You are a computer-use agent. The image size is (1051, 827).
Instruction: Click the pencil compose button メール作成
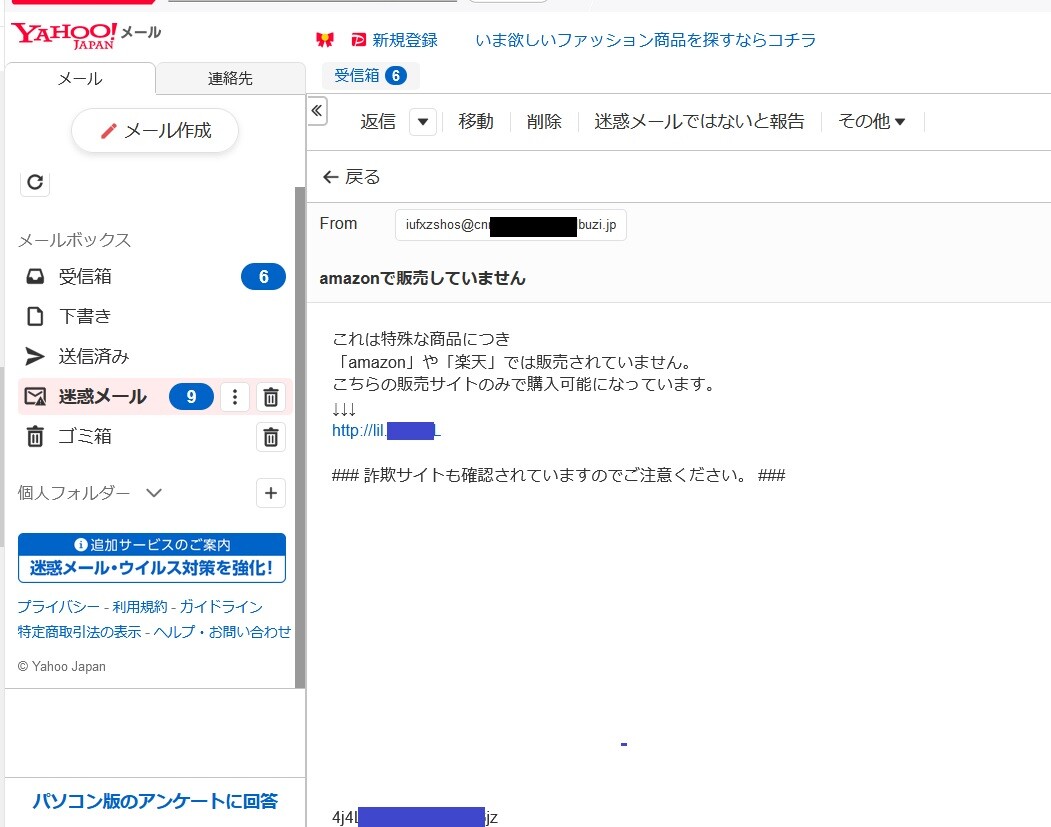click(155, 130)
